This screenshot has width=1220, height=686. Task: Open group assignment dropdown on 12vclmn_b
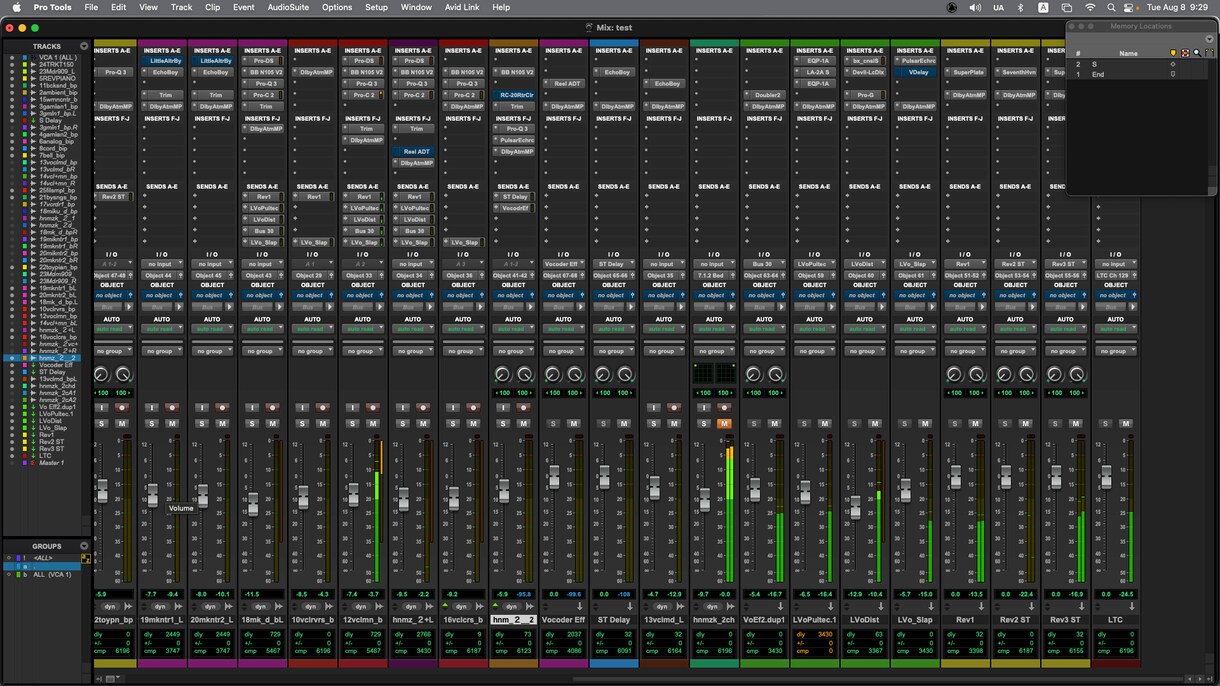(362, 351)
